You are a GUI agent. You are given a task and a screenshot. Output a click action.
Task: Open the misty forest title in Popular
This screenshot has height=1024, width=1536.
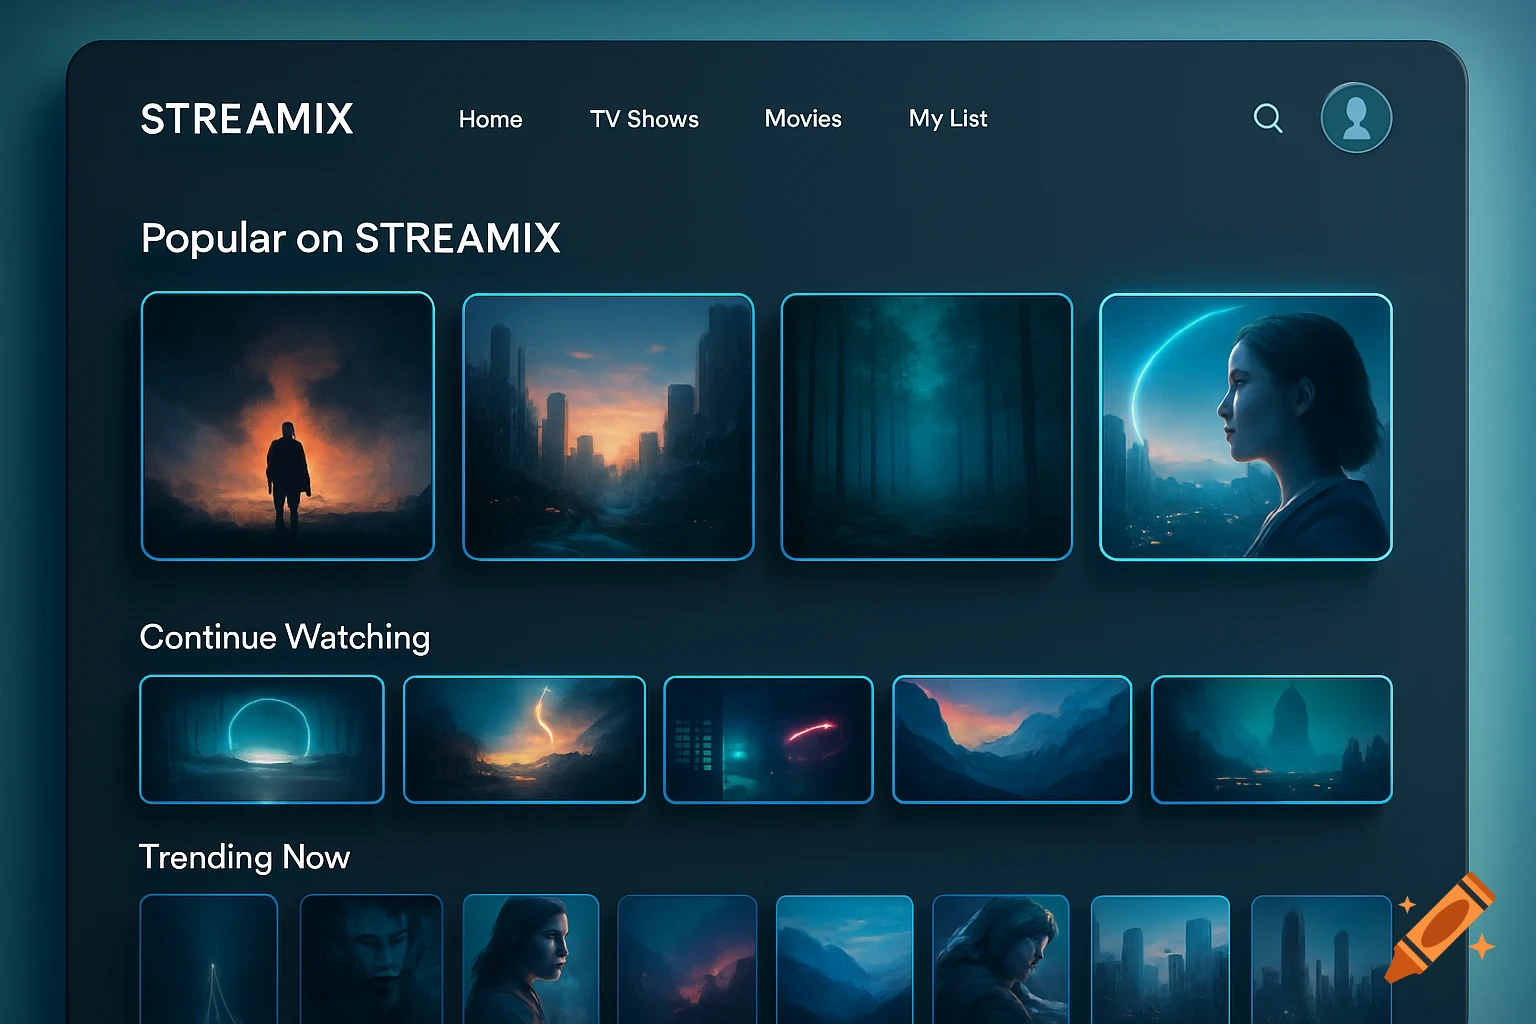pyautogui.click(x=925, y=426)
